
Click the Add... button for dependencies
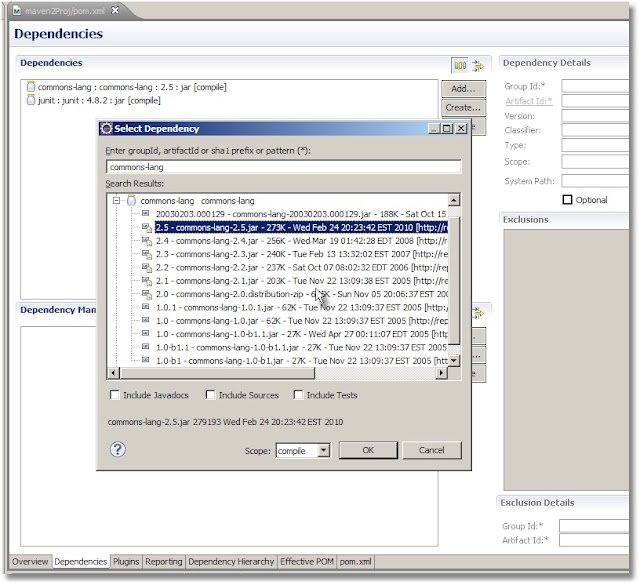(x=463, y=89)
